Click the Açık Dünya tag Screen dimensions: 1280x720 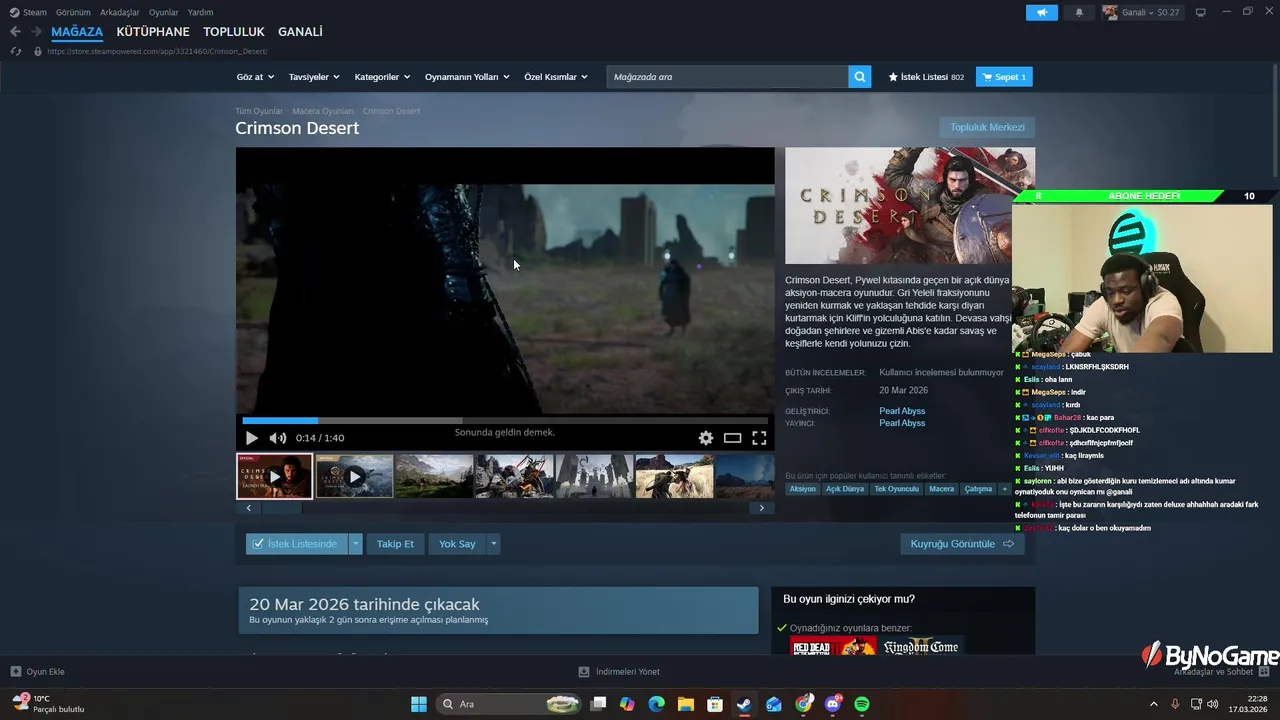[845, 489]
